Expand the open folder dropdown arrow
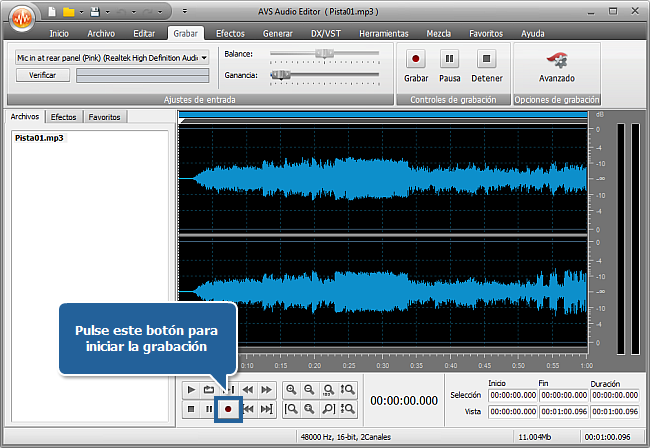The width and height of the screenshot is (650, 448). [x=82, y=11]
